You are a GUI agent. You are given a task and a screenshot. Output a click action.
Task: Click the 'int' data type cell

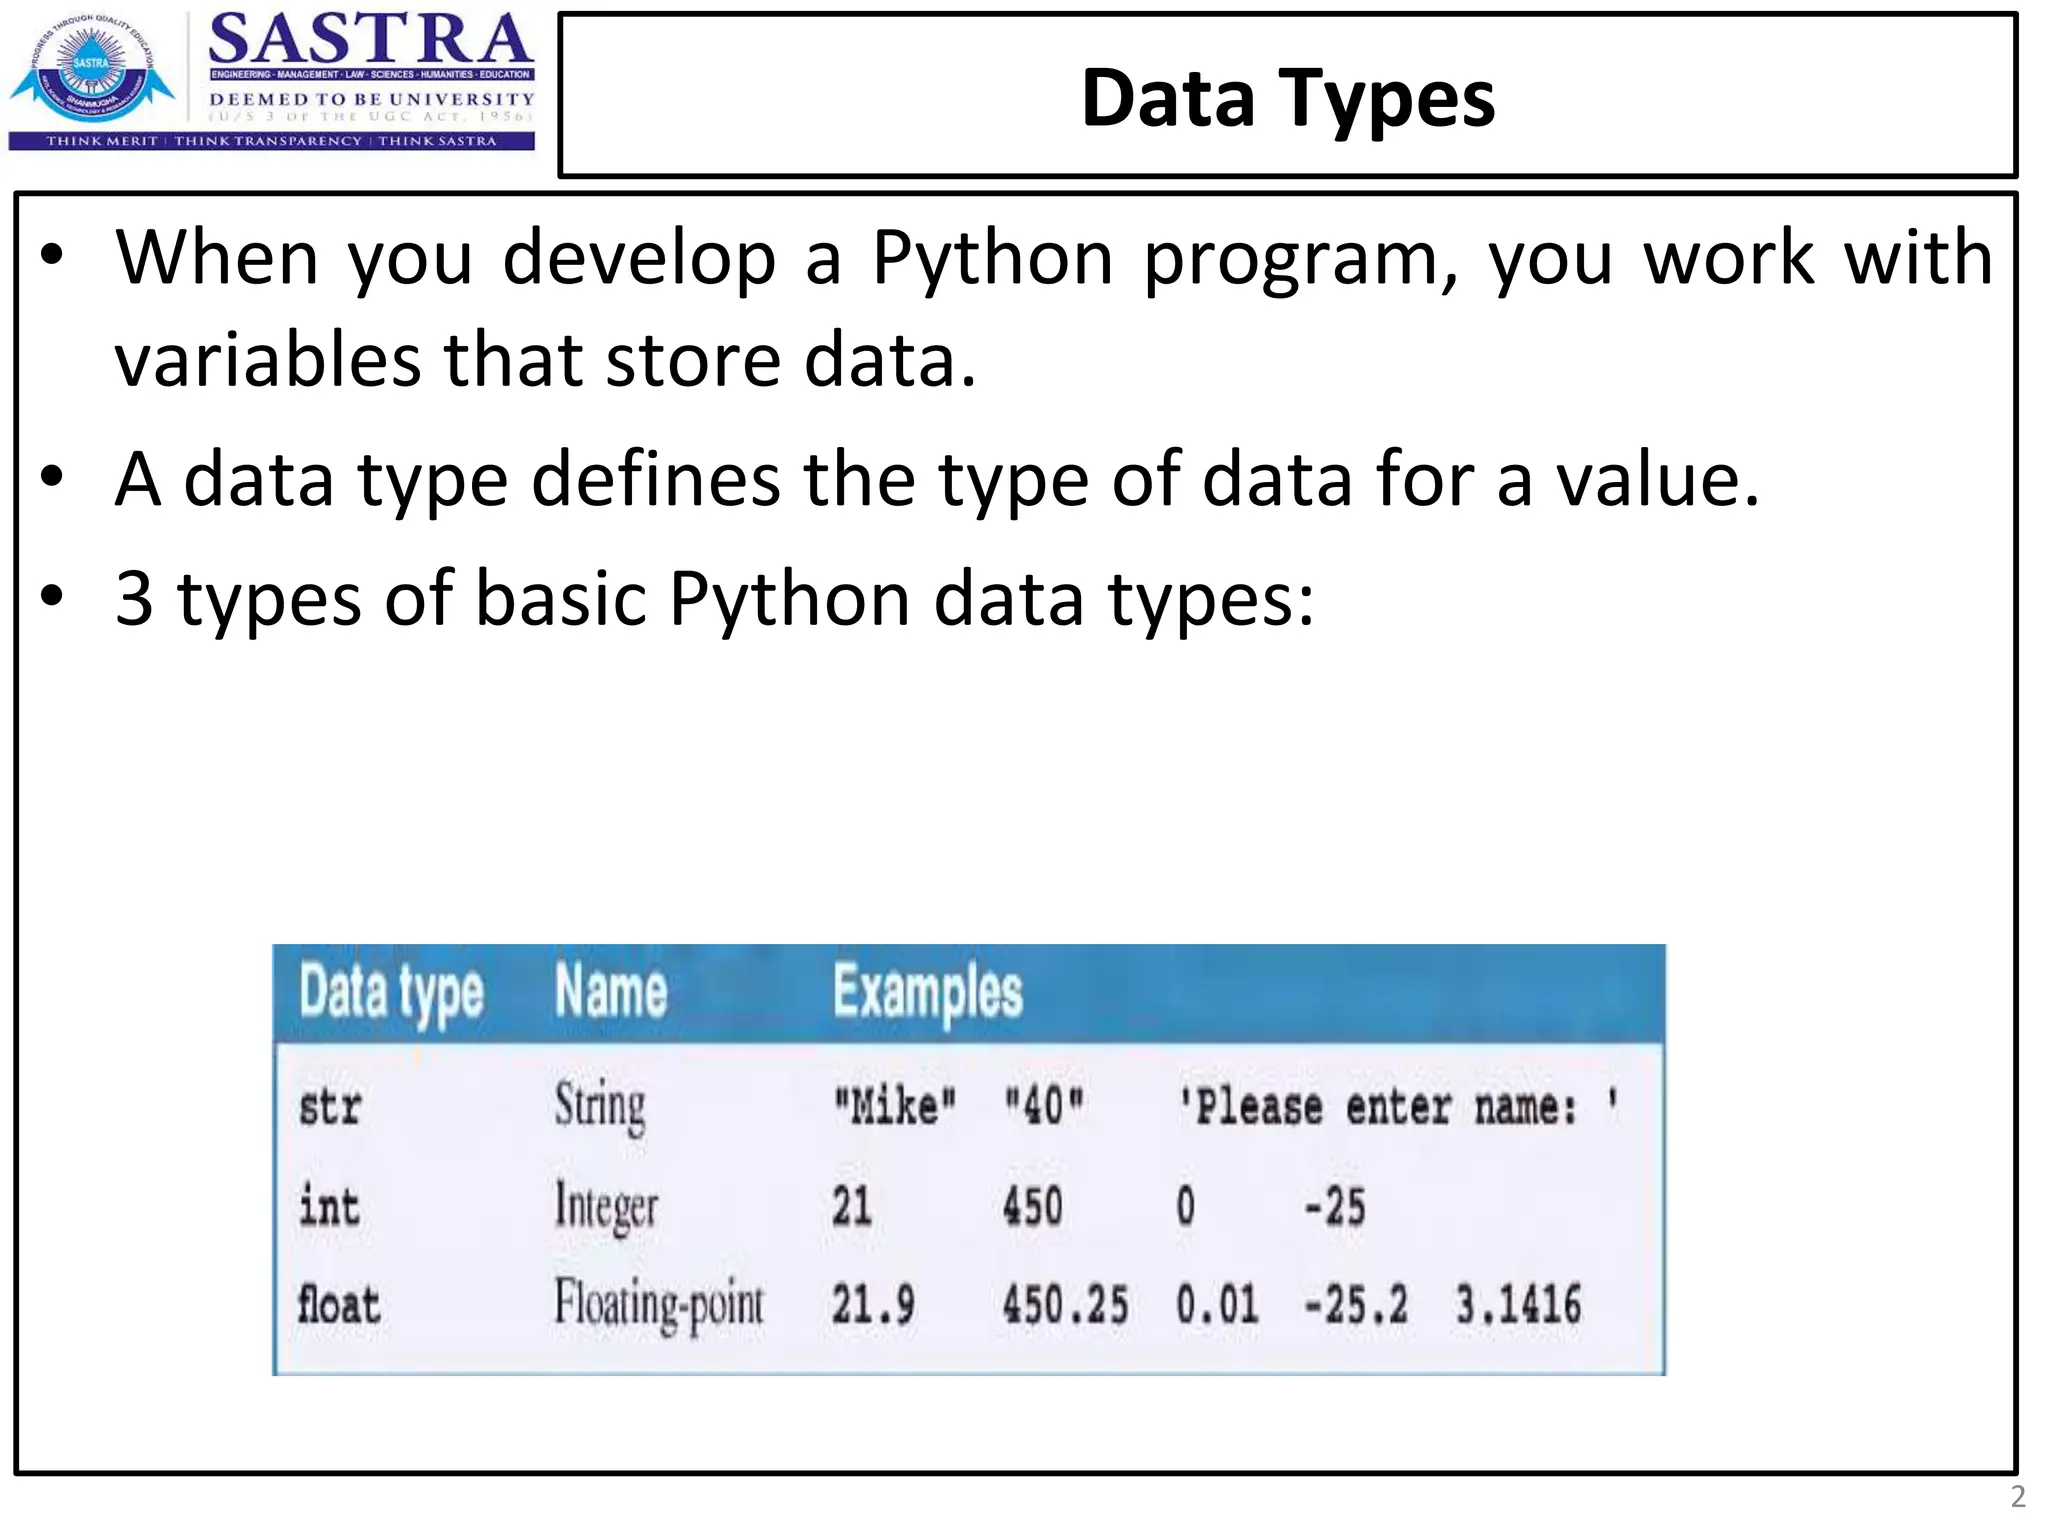(x=329, y=1206)
